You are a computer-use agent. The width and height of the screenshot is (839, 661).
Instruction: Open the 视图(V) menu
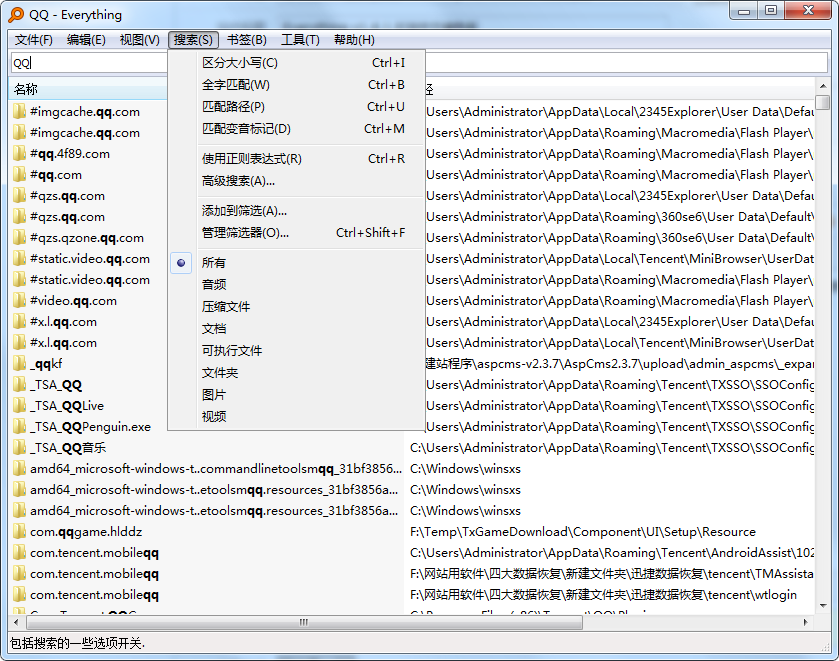140,40
